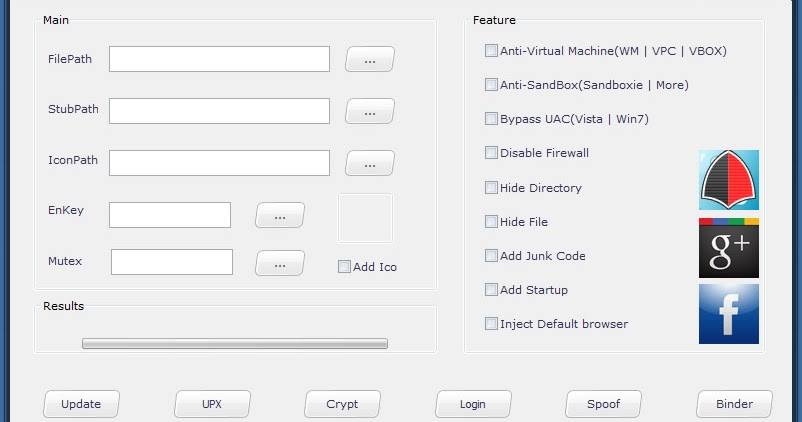Enable Add Junk Code
The height and width of the screenshot is (422, 802).
(491, 255)
